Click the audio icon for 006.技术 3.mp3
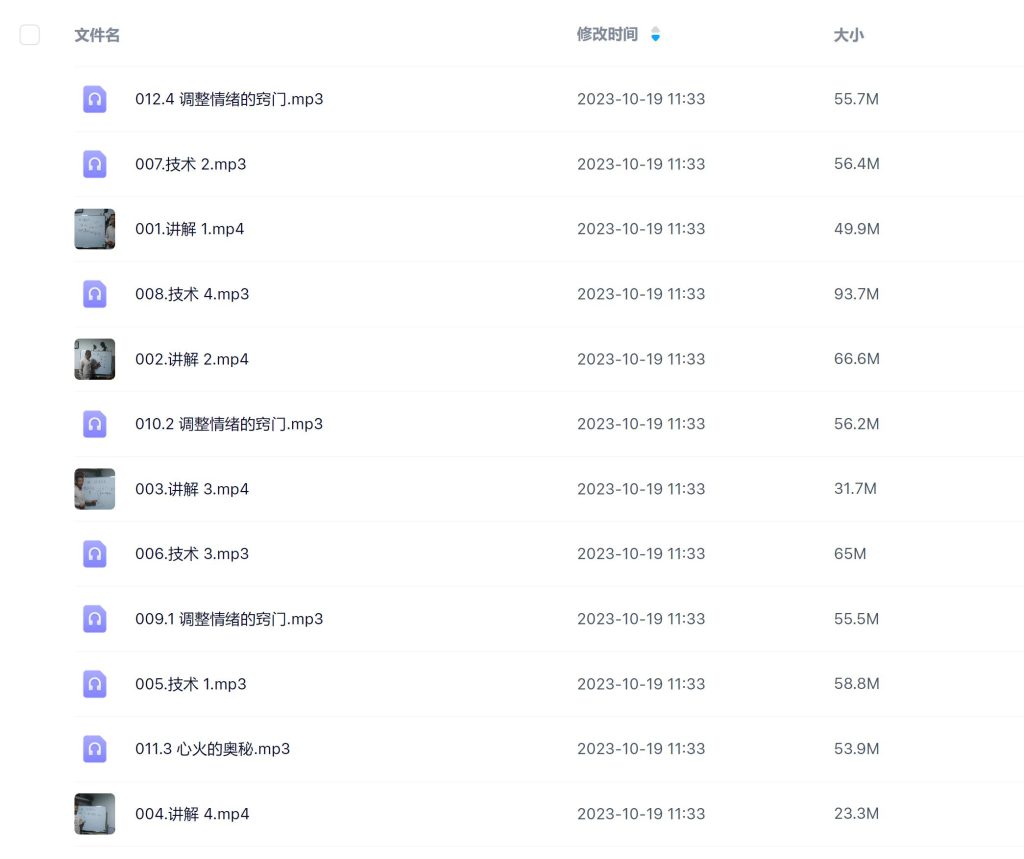This screenshot has width=1024, height=859. click(x=94, y=554)
